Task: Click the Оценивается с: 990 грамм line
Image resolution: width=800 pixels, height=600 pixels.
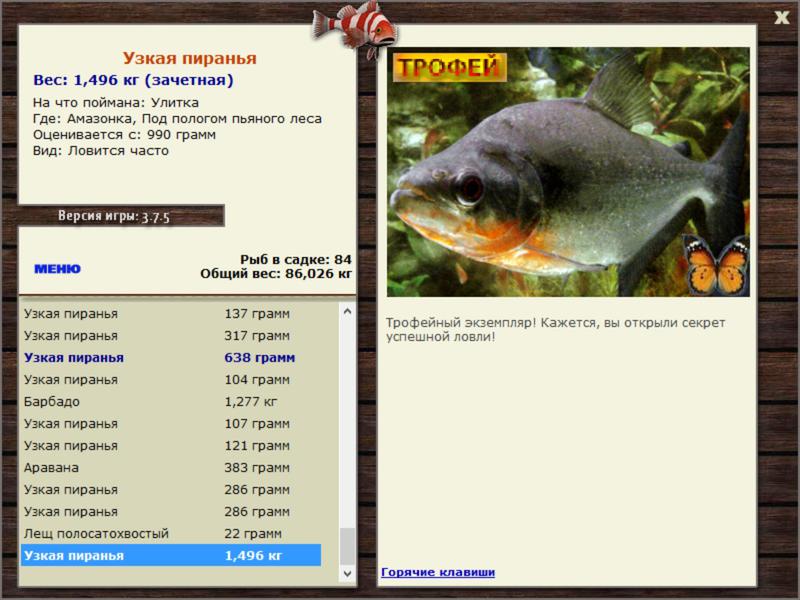Action: point(124,135)
